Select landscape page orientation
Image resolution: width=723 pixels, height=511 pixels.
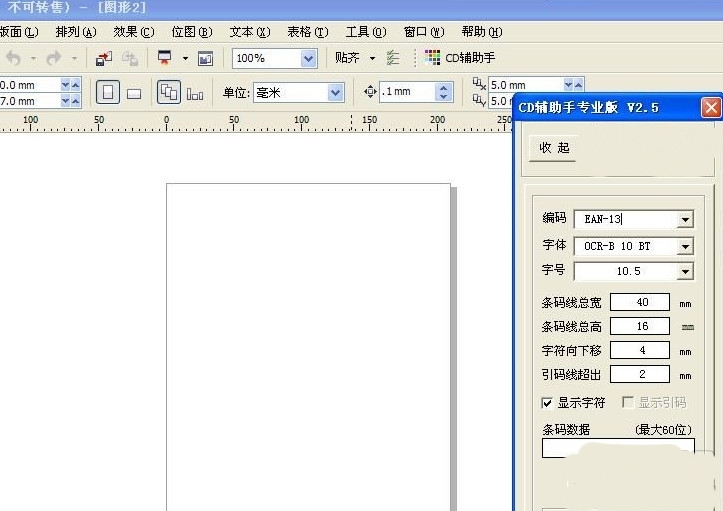pyautogui.click(x=133, y=93)
